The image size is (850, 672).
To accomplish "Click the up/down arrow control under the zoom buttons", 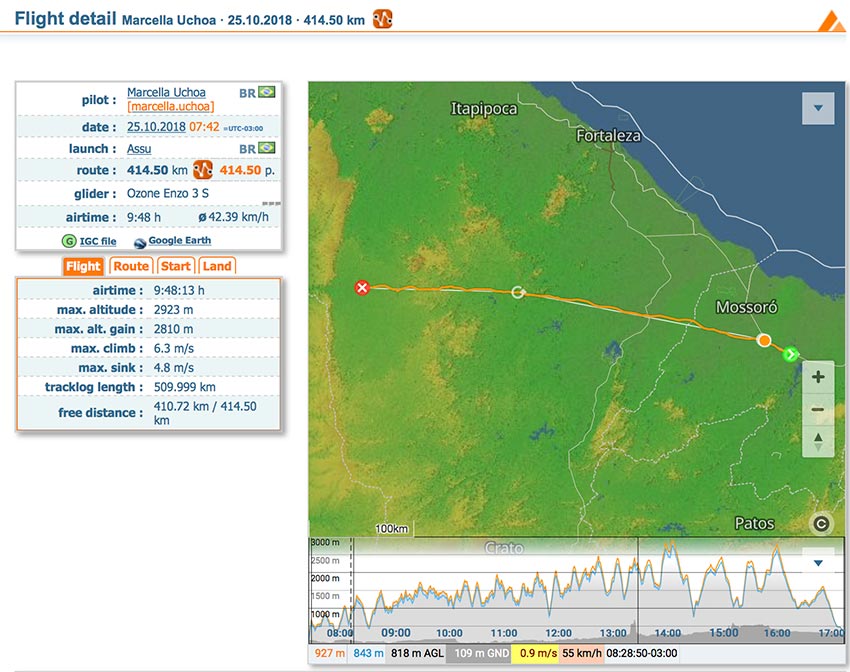I will 818,442.
